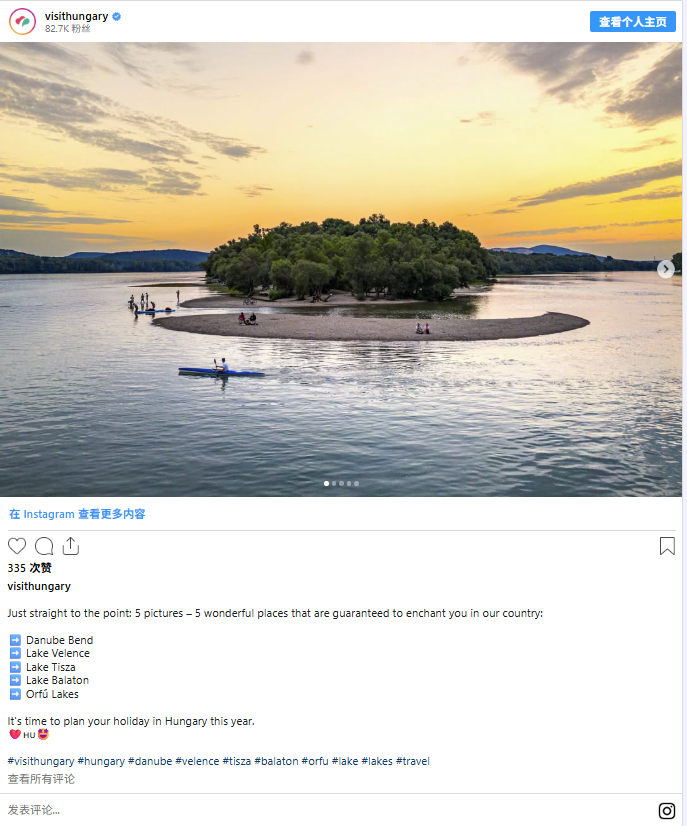Image resolution: width=687 pixels, height=826 pixels.
Task: Click the Instagram logo icon
Action: (x=667, y=810)
